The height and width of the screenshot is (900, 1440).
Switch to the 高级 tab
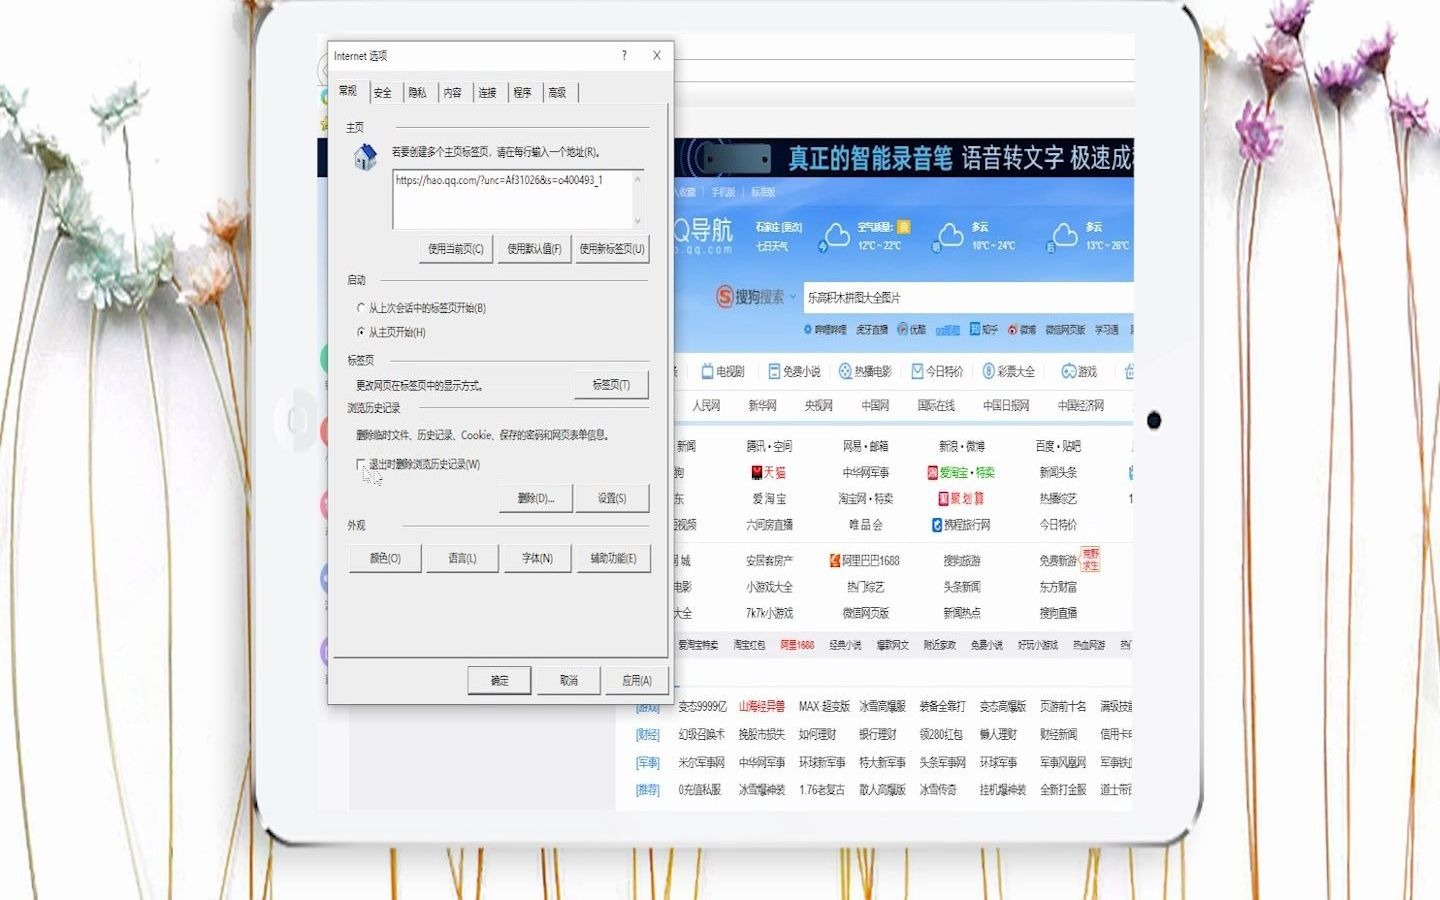tap(558, 92)
